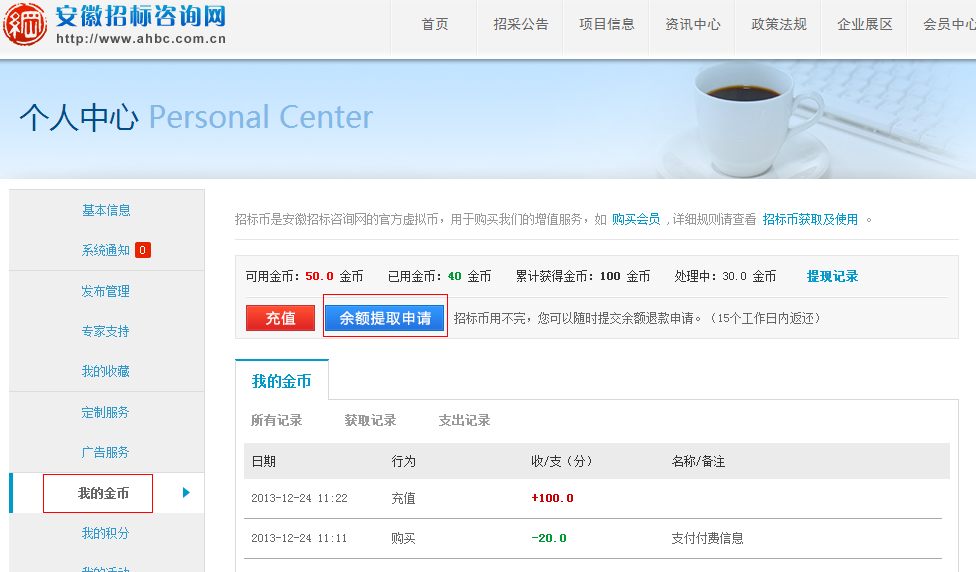
Task: Click the red 充值 button
Action: (280, 318)
